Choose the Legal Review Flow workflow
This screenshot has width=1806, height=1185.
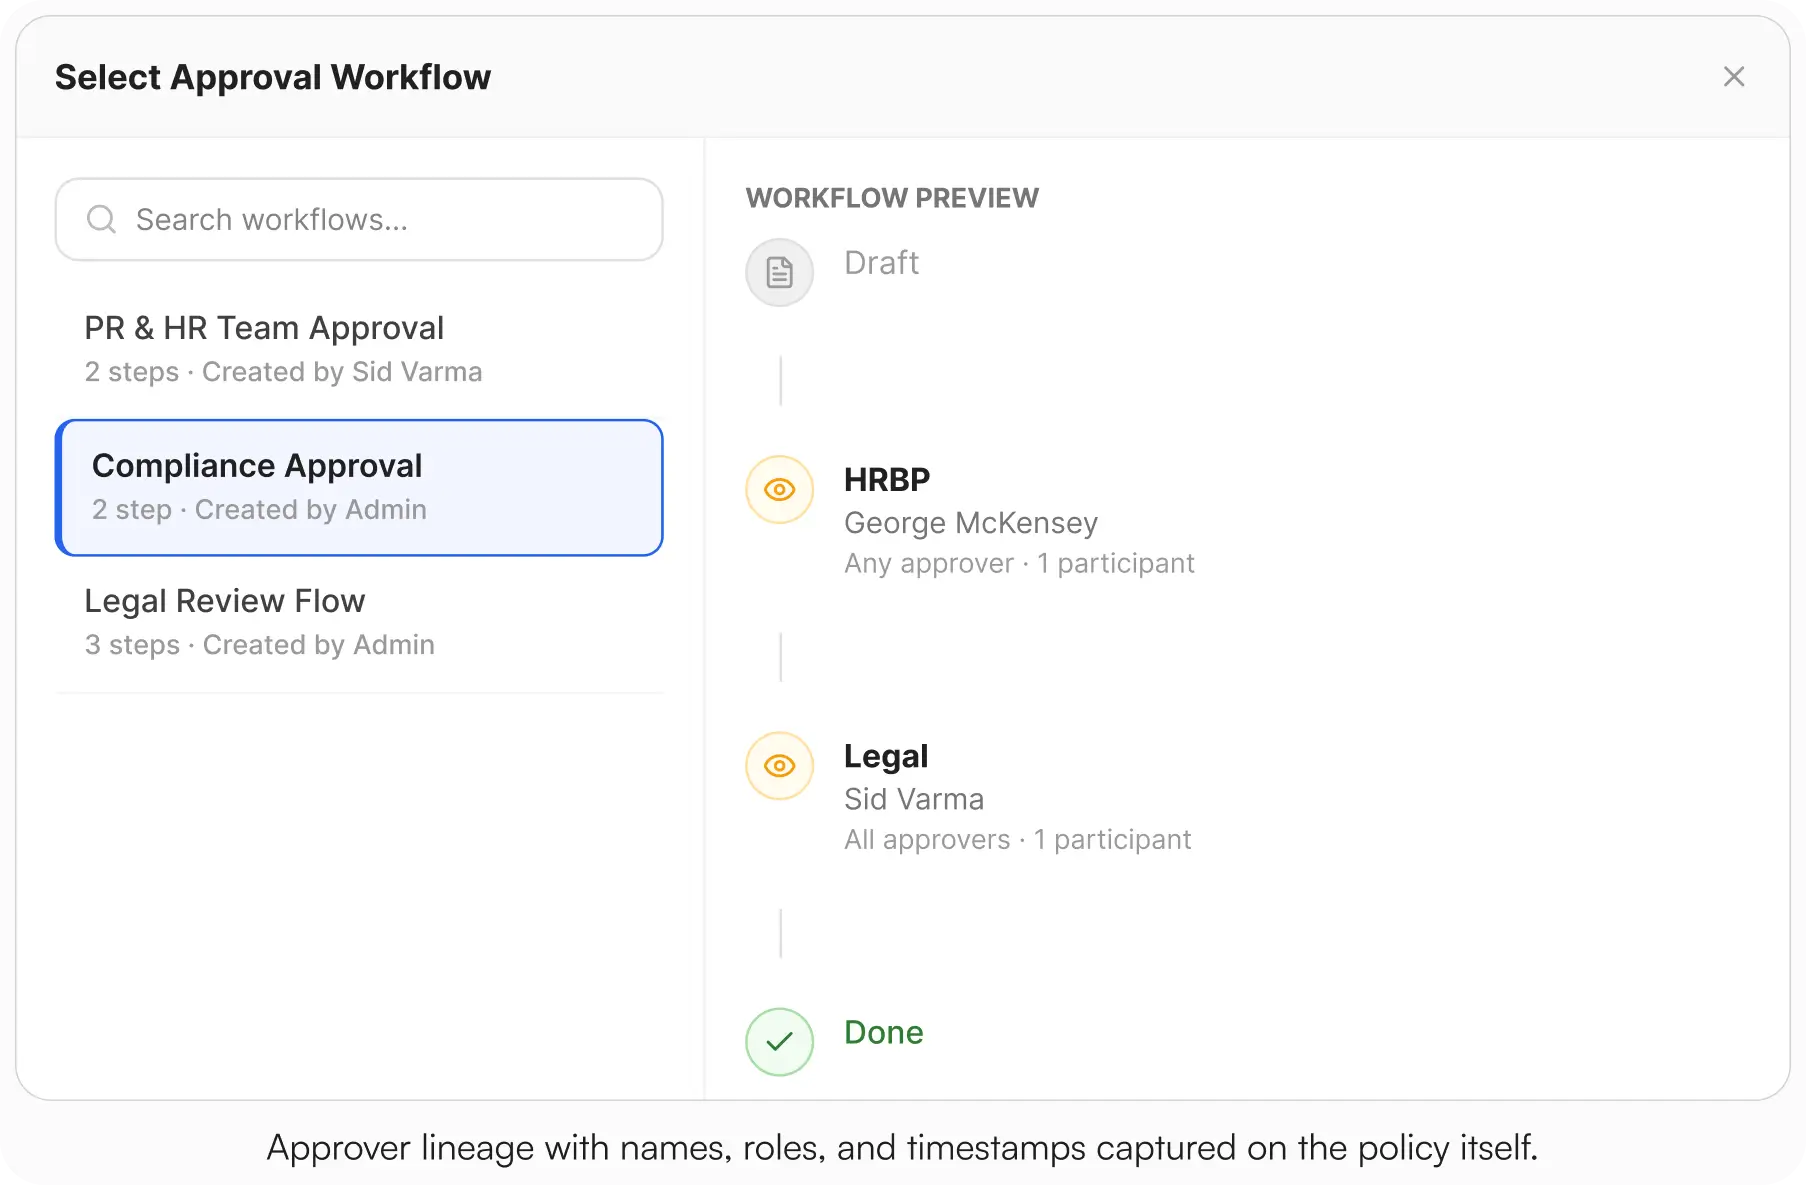coord(359,623)
